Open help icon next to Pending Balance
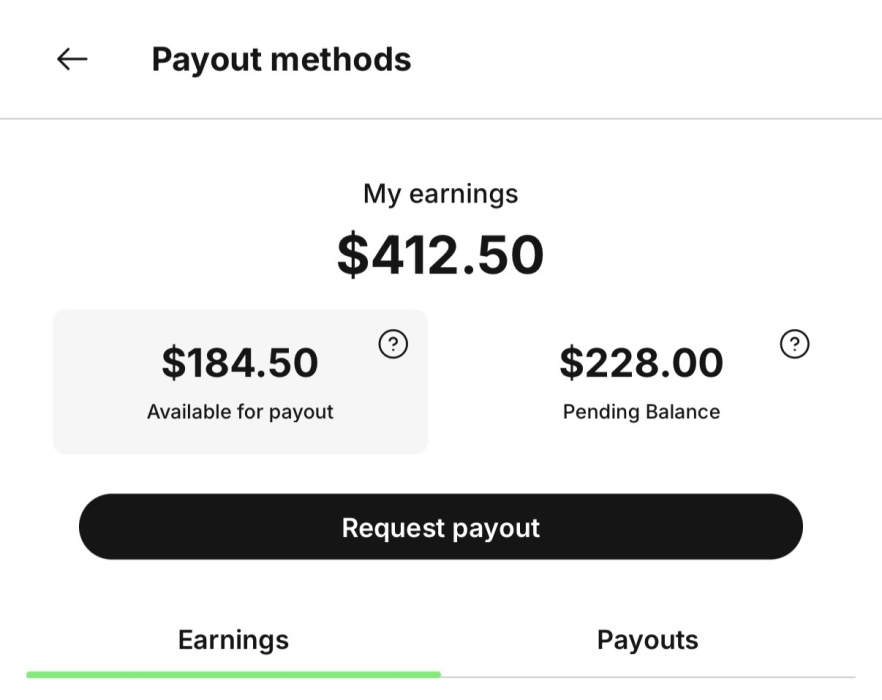 [x=794, y=344]
